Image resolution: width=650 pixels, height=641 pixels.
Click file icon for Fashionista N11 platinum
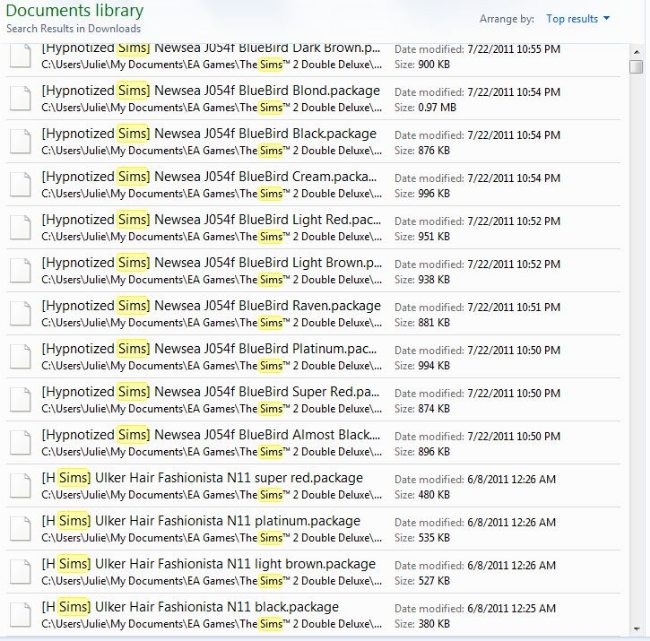tap(21, 529)
